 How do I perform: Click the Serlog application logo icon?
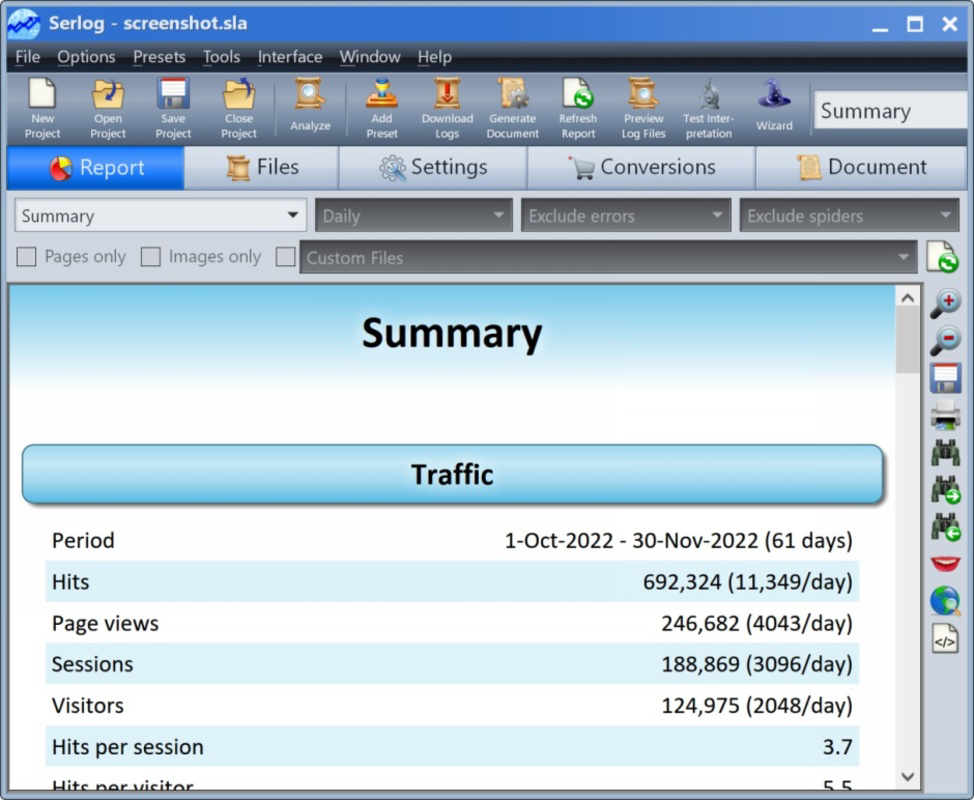point(24,24)
